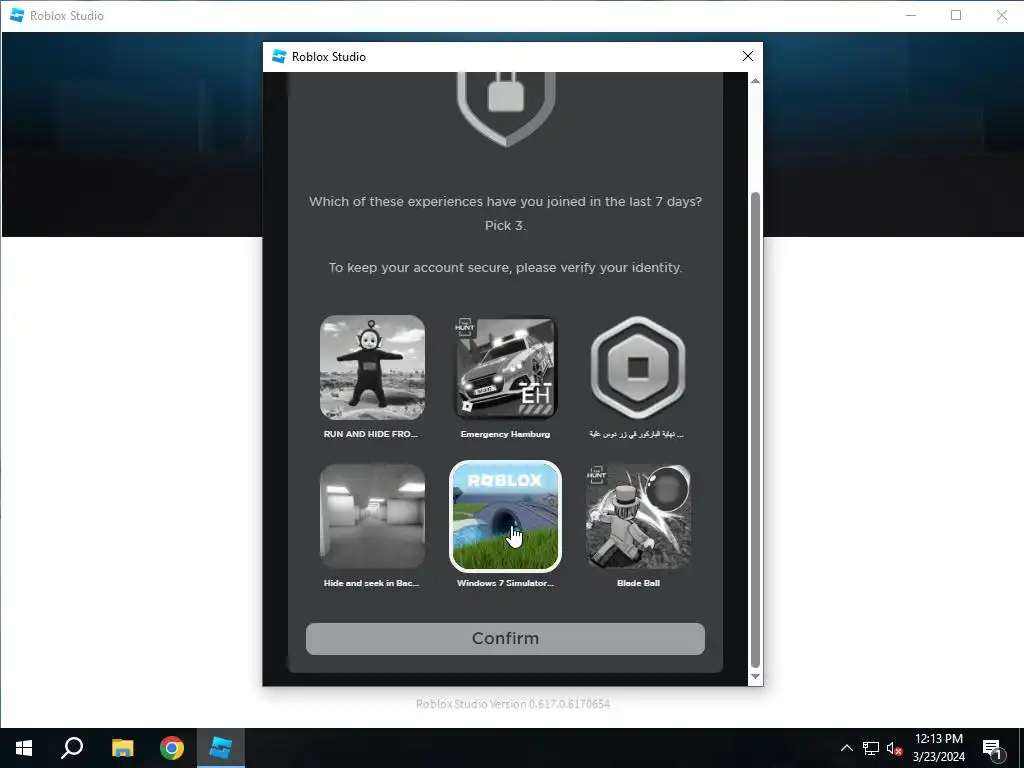Click the RUN AND HIDE FRO... label

coord(370,434)
